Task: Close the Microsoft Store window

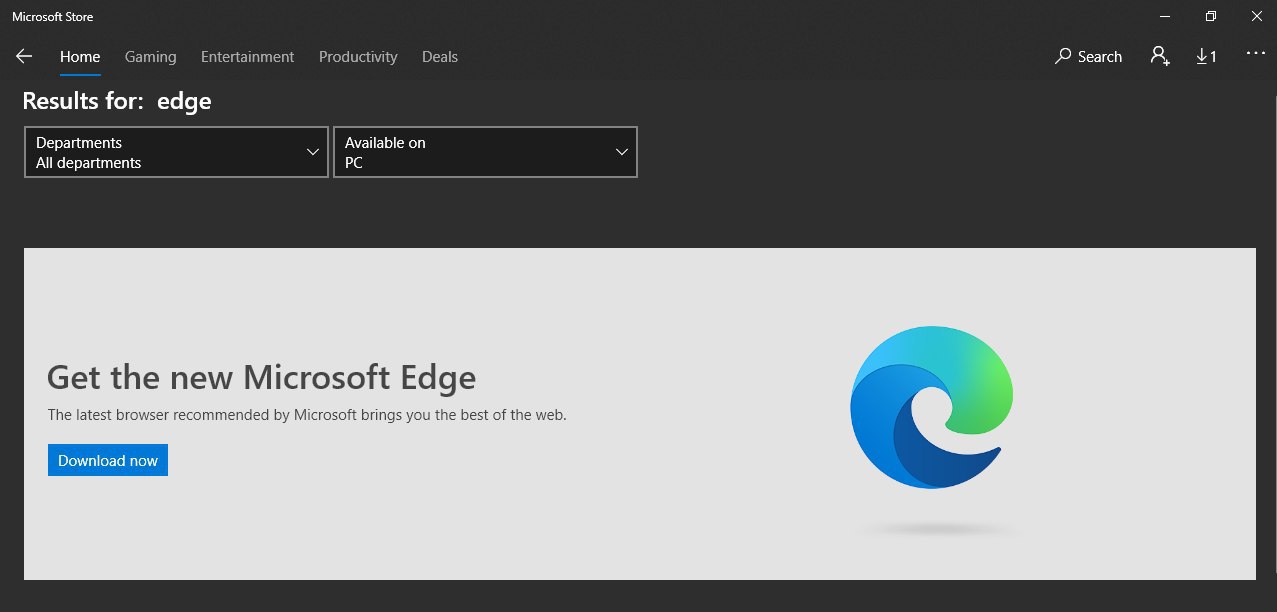Action: (1255, 16)
